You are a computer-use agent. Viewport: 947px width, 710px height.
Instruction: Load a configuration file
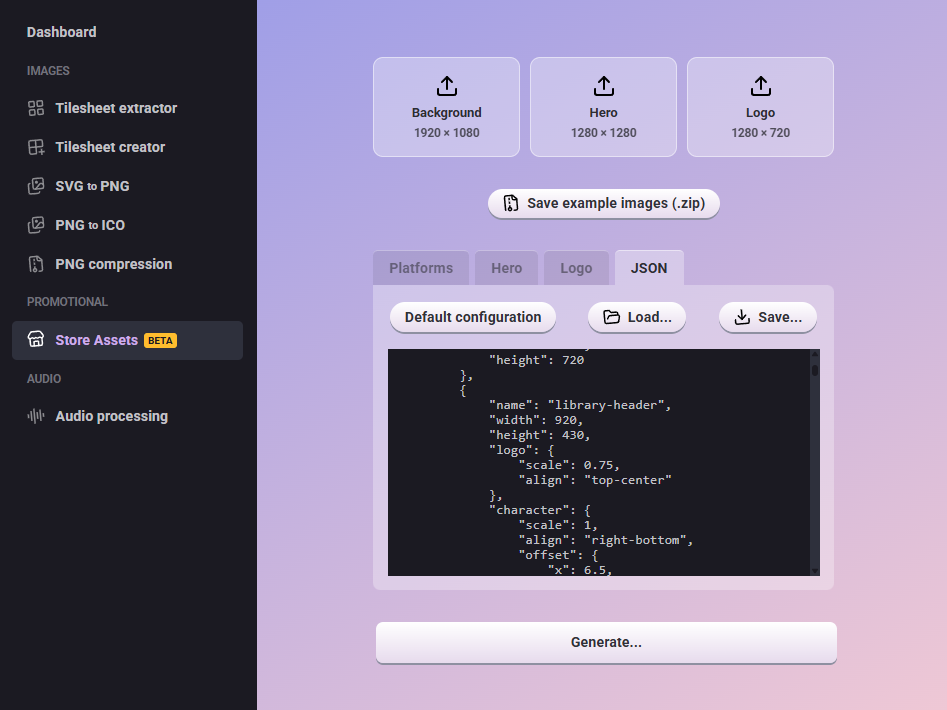coord(636,317)
